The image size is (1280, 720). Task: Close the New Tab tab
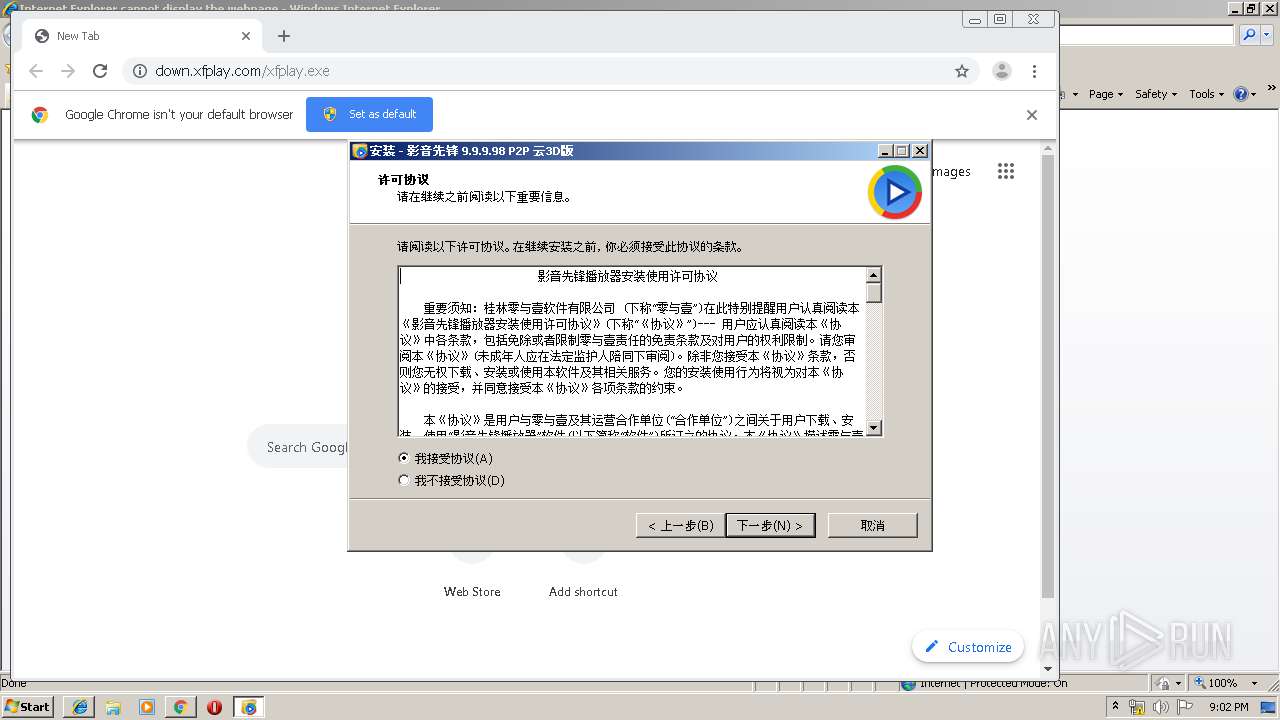(246, 36)
